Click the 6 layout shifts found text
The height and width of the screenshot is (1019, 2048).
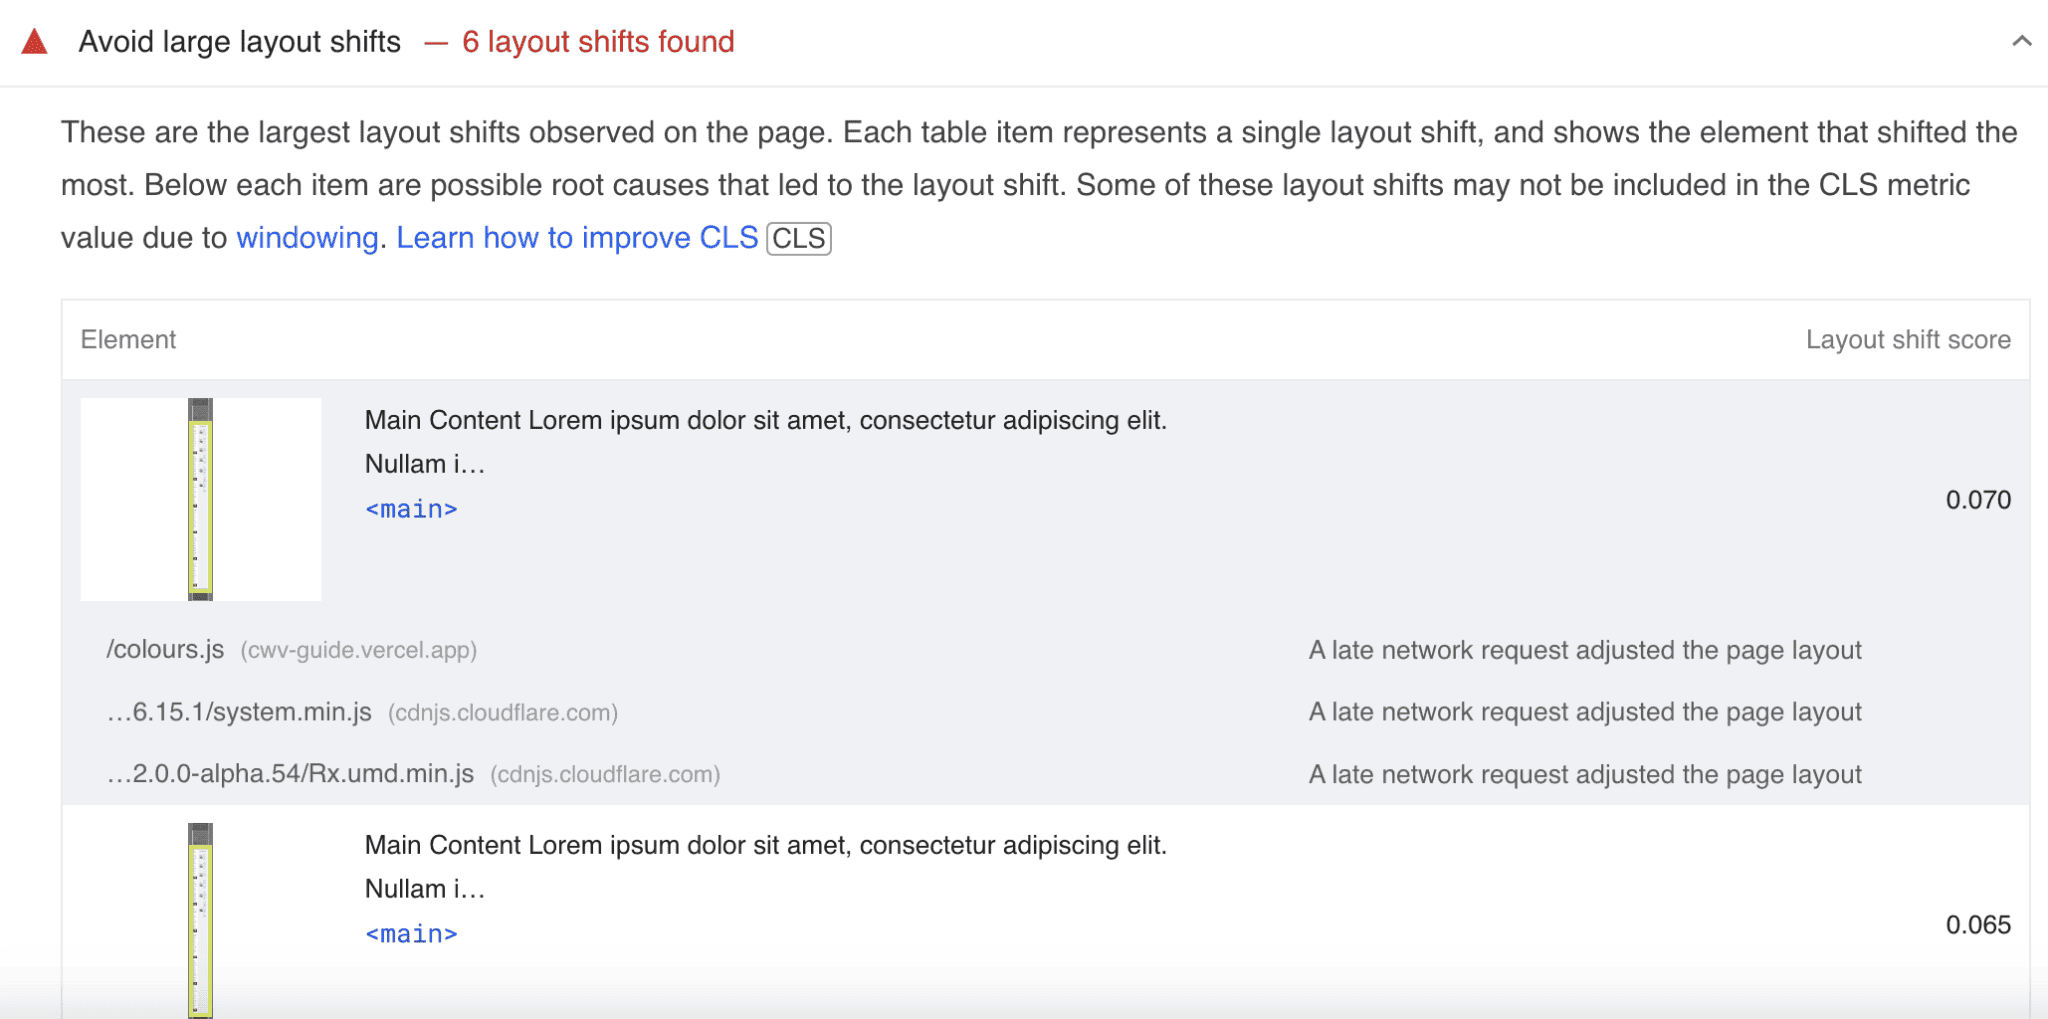pos(597,41)
